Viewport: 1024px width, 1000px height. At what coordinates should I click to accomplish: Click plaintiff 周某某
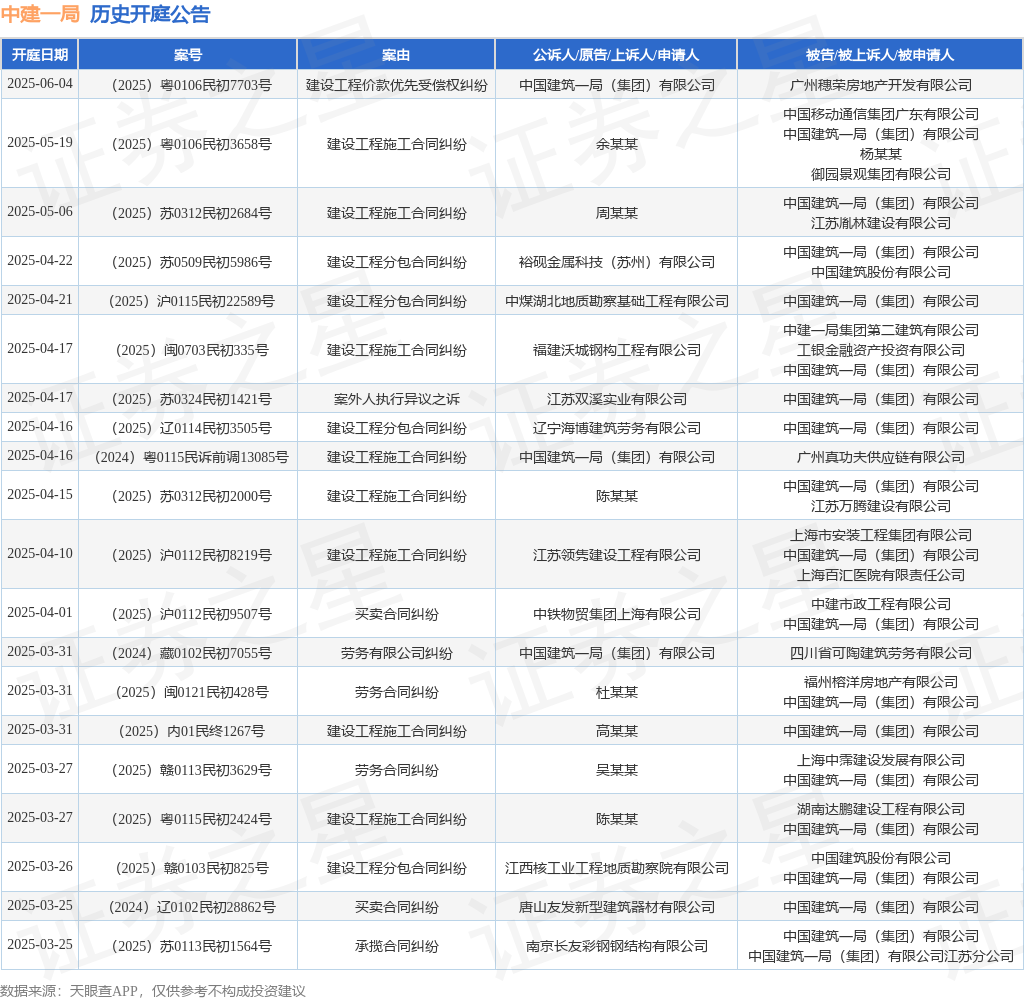coord(616,214)
